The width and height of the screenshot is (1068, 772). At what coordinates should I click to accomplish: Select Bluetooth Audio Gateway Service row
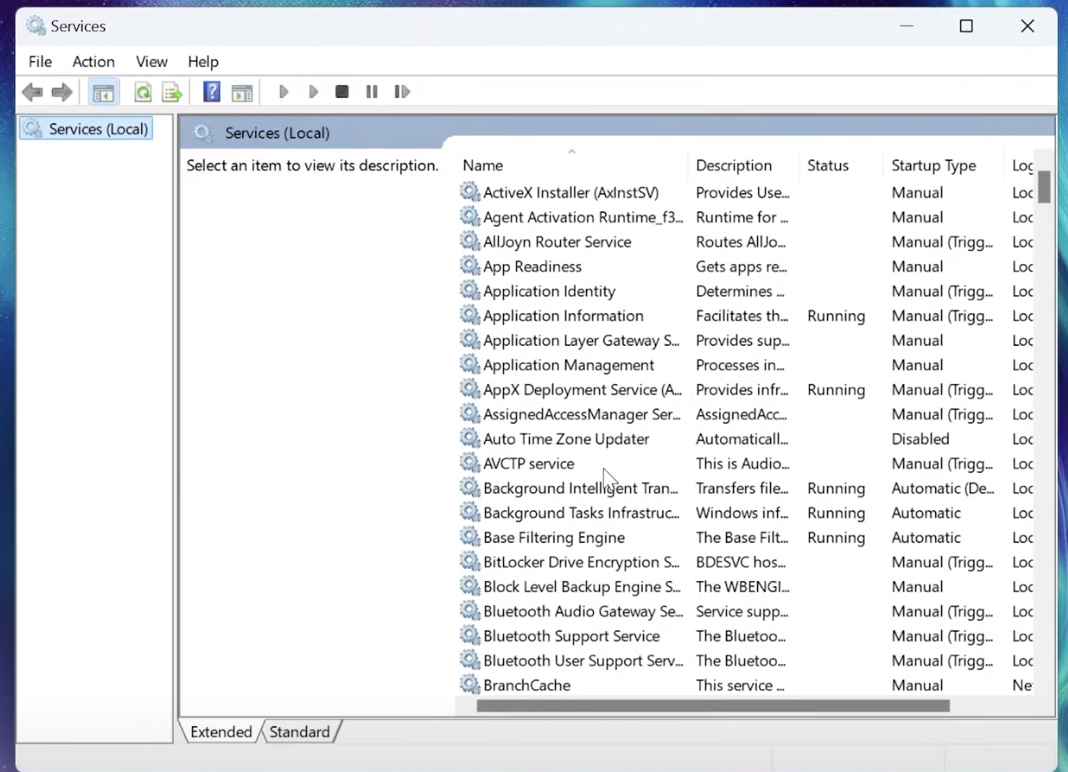(745, 611)
